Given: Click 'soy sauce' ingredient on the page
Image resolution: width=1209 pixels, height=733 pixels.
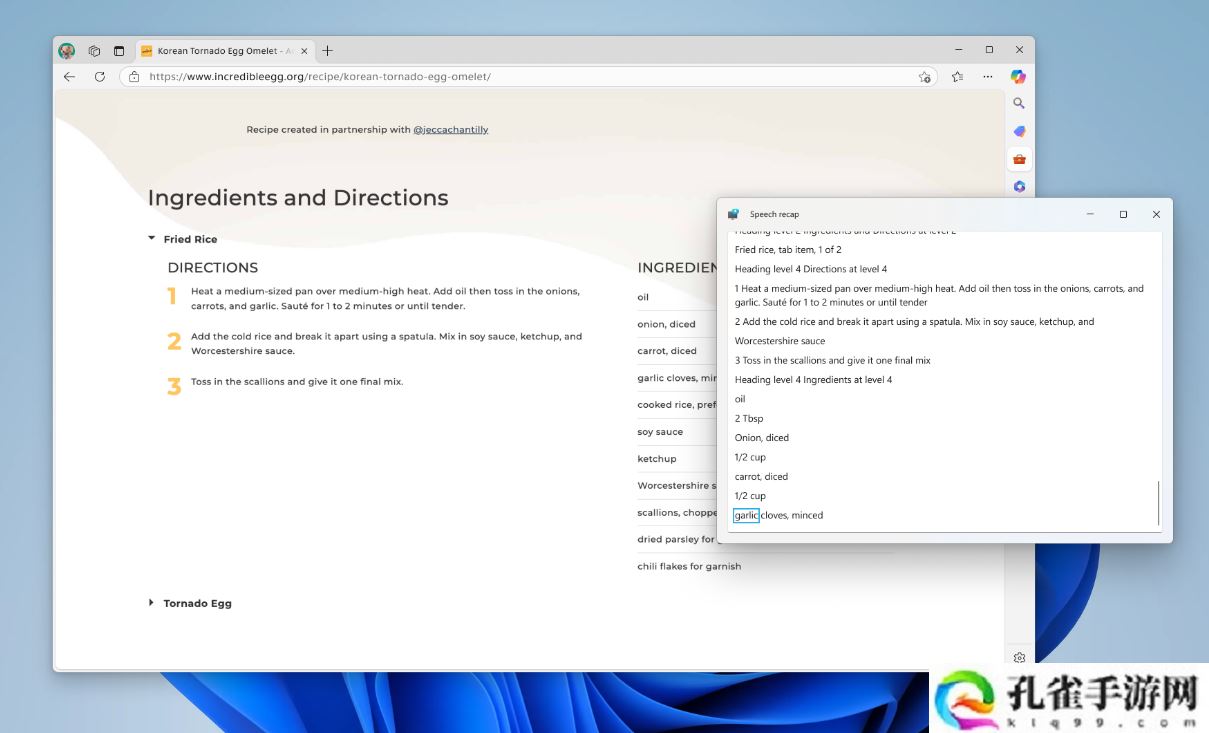Looking at the screenshot, I should click(x=660, y=432).
